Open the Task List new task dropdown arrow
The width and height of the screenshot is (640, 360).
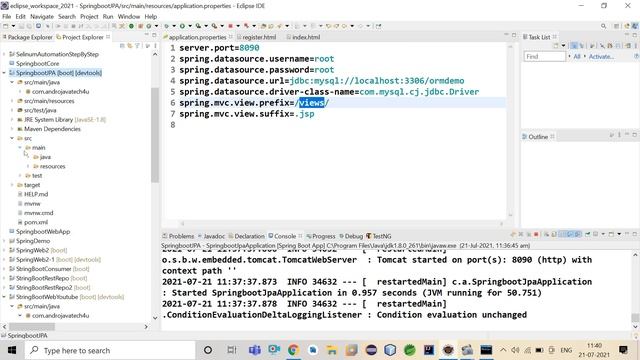coord(563,45)
